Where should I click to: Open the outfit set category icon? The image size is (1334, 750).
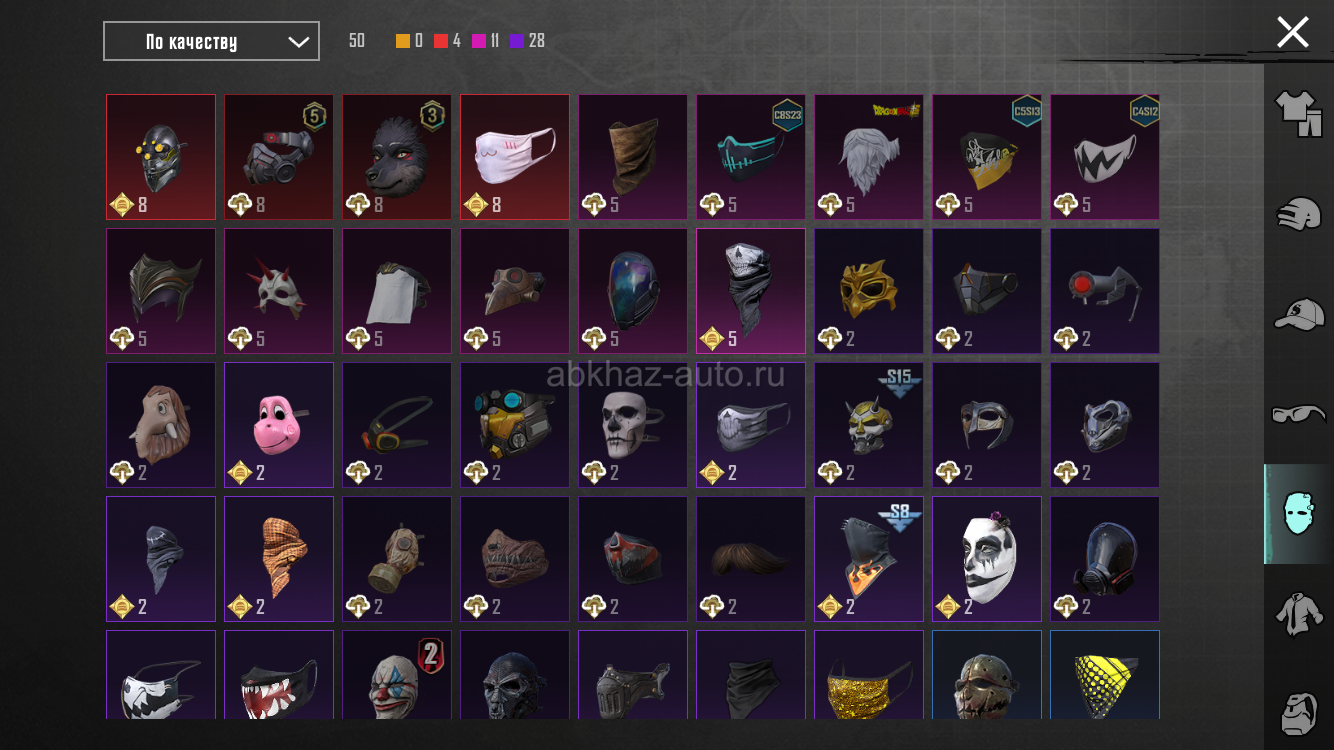[x=1298, y=113]
